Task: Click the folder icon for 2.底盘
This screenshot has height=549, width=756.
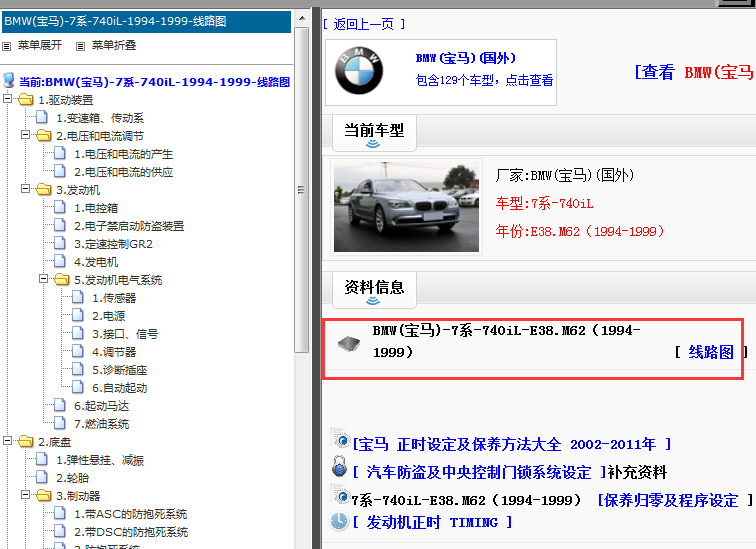Action: [26, 442]
